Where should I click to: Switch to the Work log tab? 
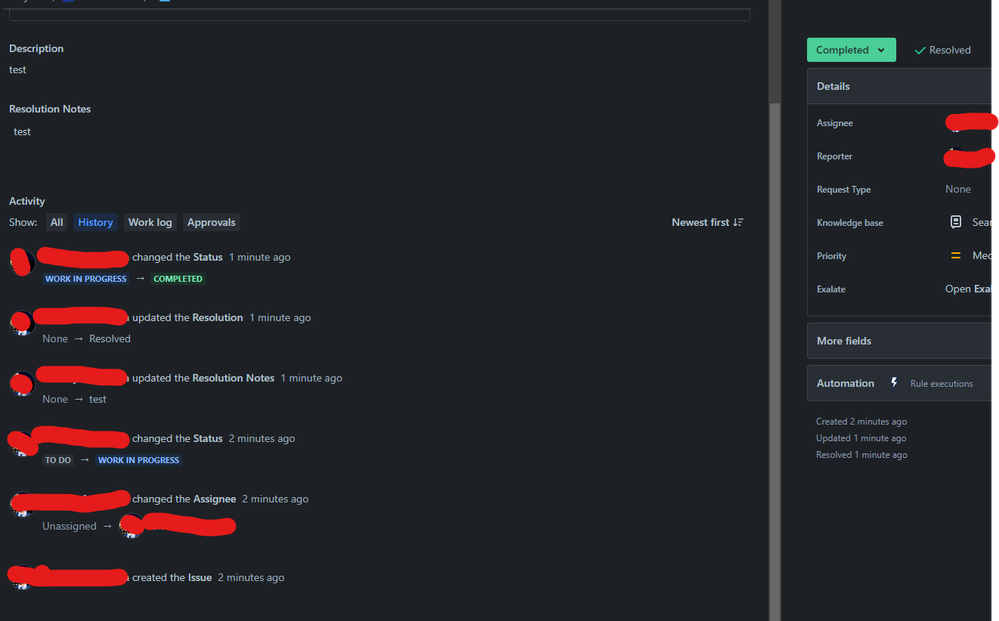tap(150, 222)
